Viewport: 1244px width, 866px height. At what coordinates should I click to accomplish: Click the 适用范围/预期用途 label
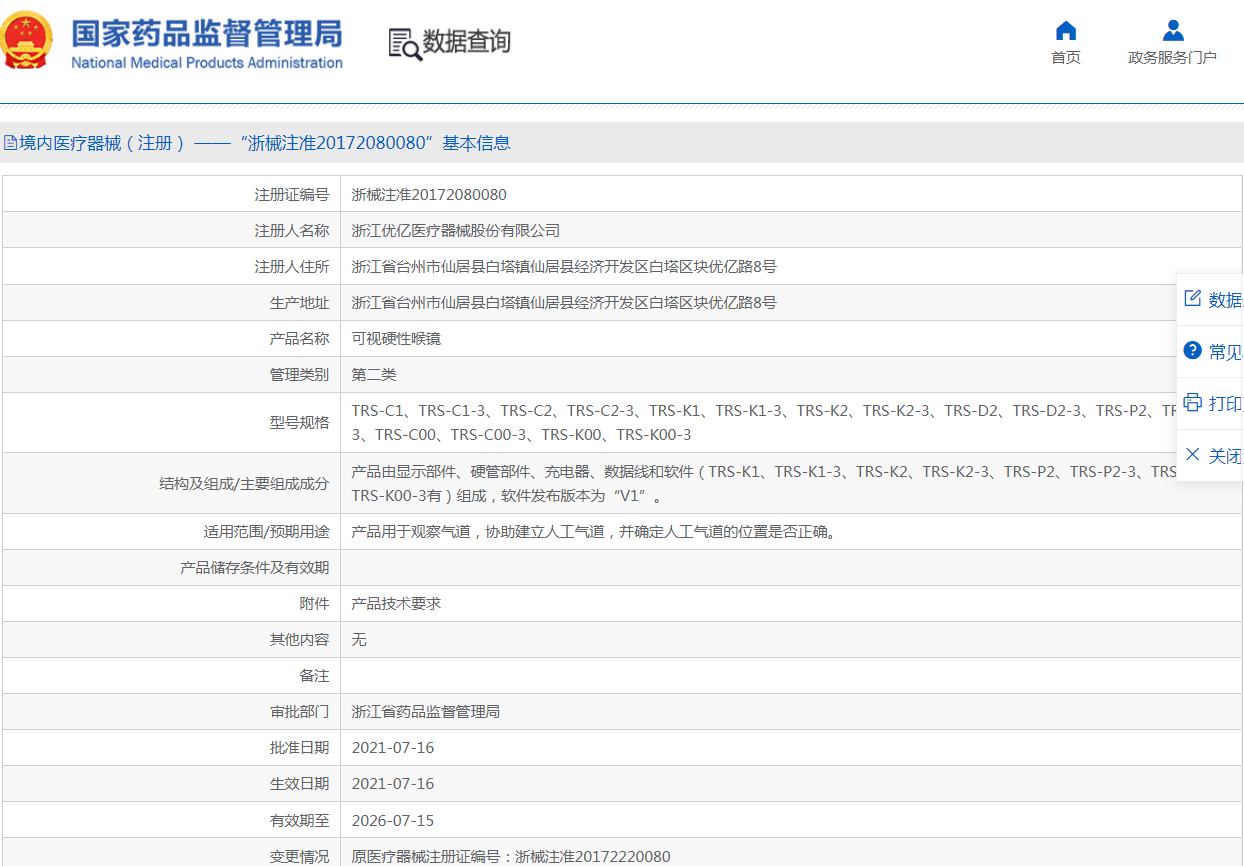point(267,531)
